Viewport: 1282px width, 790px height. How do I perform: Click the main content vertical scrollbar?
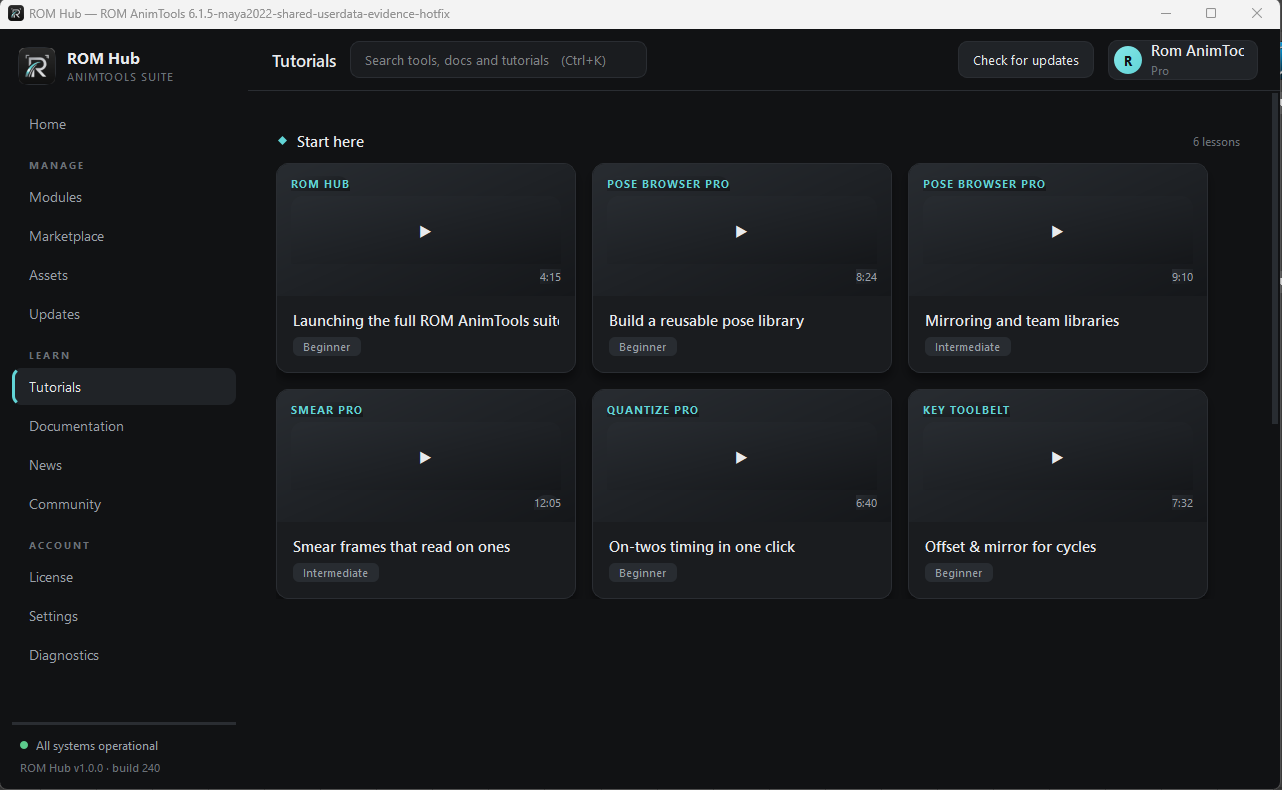coord(1275,260)
